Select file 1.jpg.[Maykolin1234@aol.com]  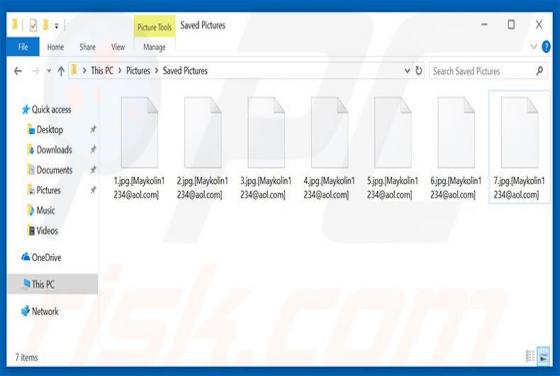click(x=139, y=147)
